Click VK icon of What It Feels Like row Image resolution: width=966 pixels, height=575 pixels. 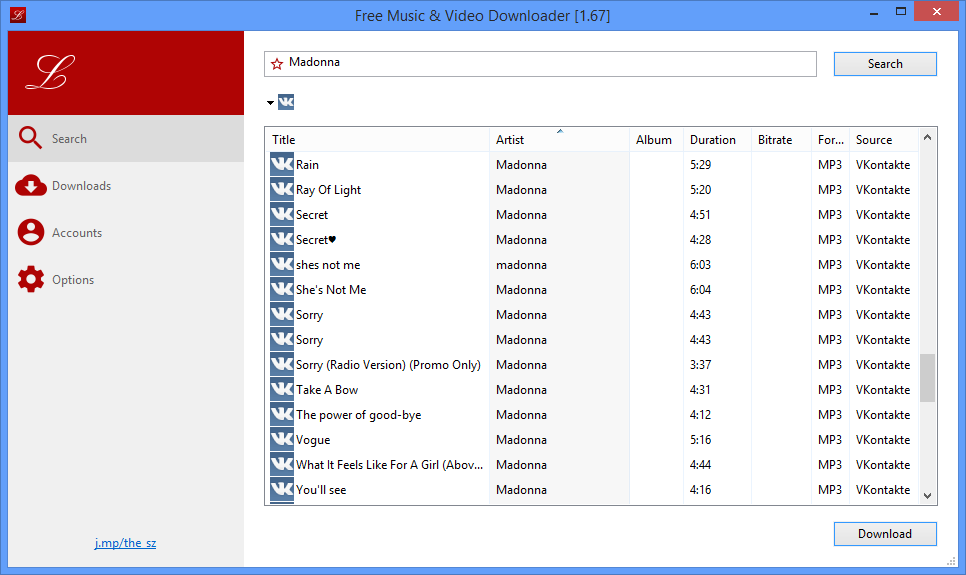(282, 465)
